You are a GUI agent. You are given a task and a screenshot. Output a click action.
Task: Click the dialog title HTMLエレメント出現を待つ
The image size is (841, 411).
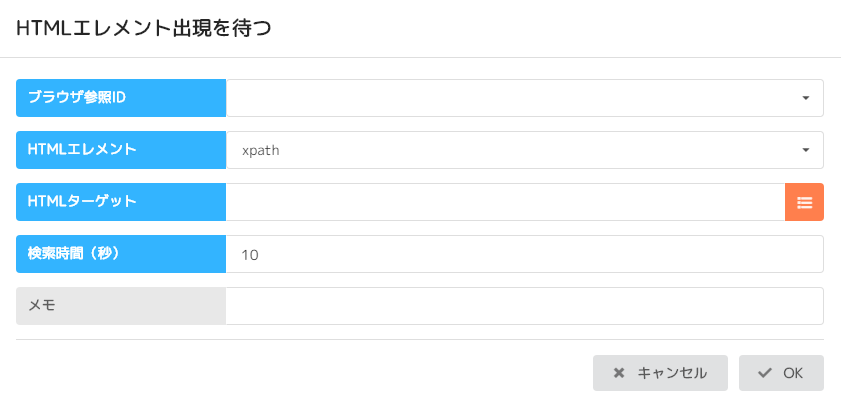tap(144, 29)
